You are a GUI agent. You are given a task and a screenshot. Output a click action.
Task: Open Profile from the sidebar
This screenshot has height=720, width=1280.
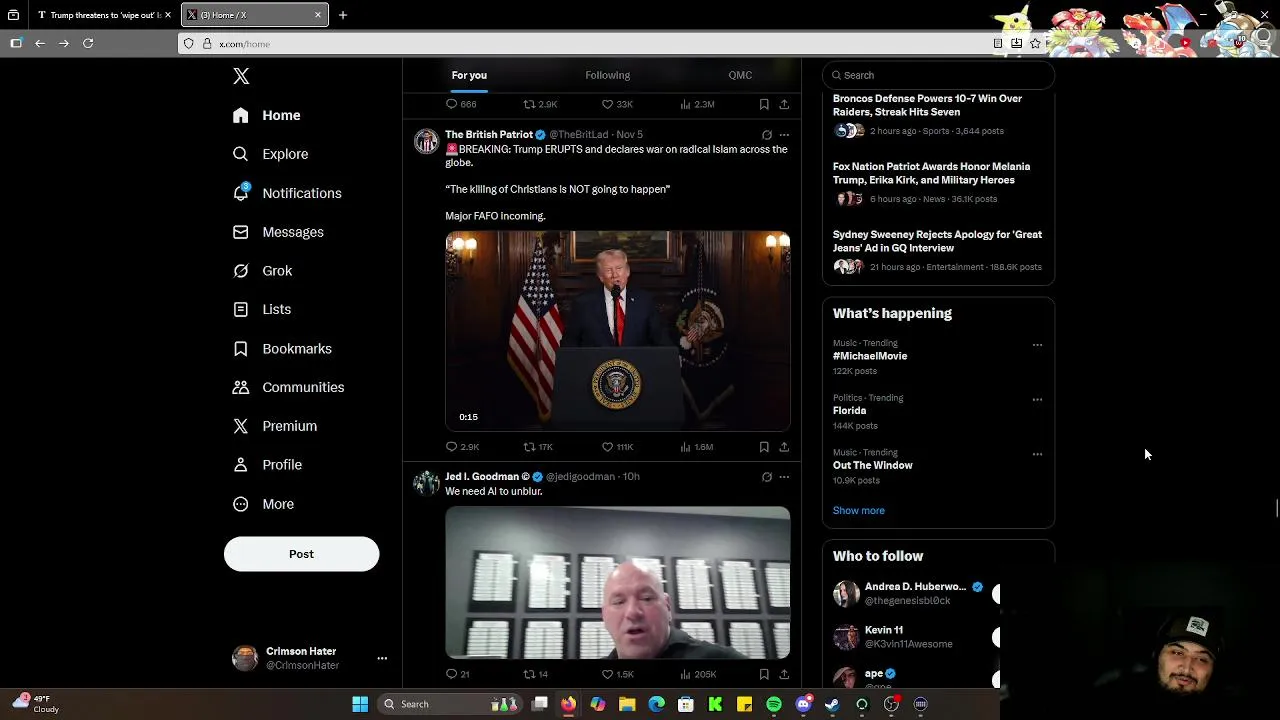(266, 465)
